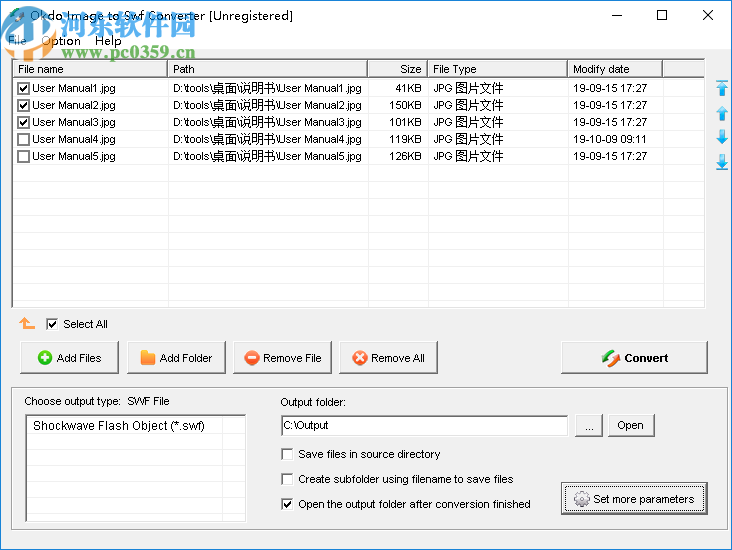Click the 101KB size cell
The image size is (732, 550).
[x=405, y=122]
